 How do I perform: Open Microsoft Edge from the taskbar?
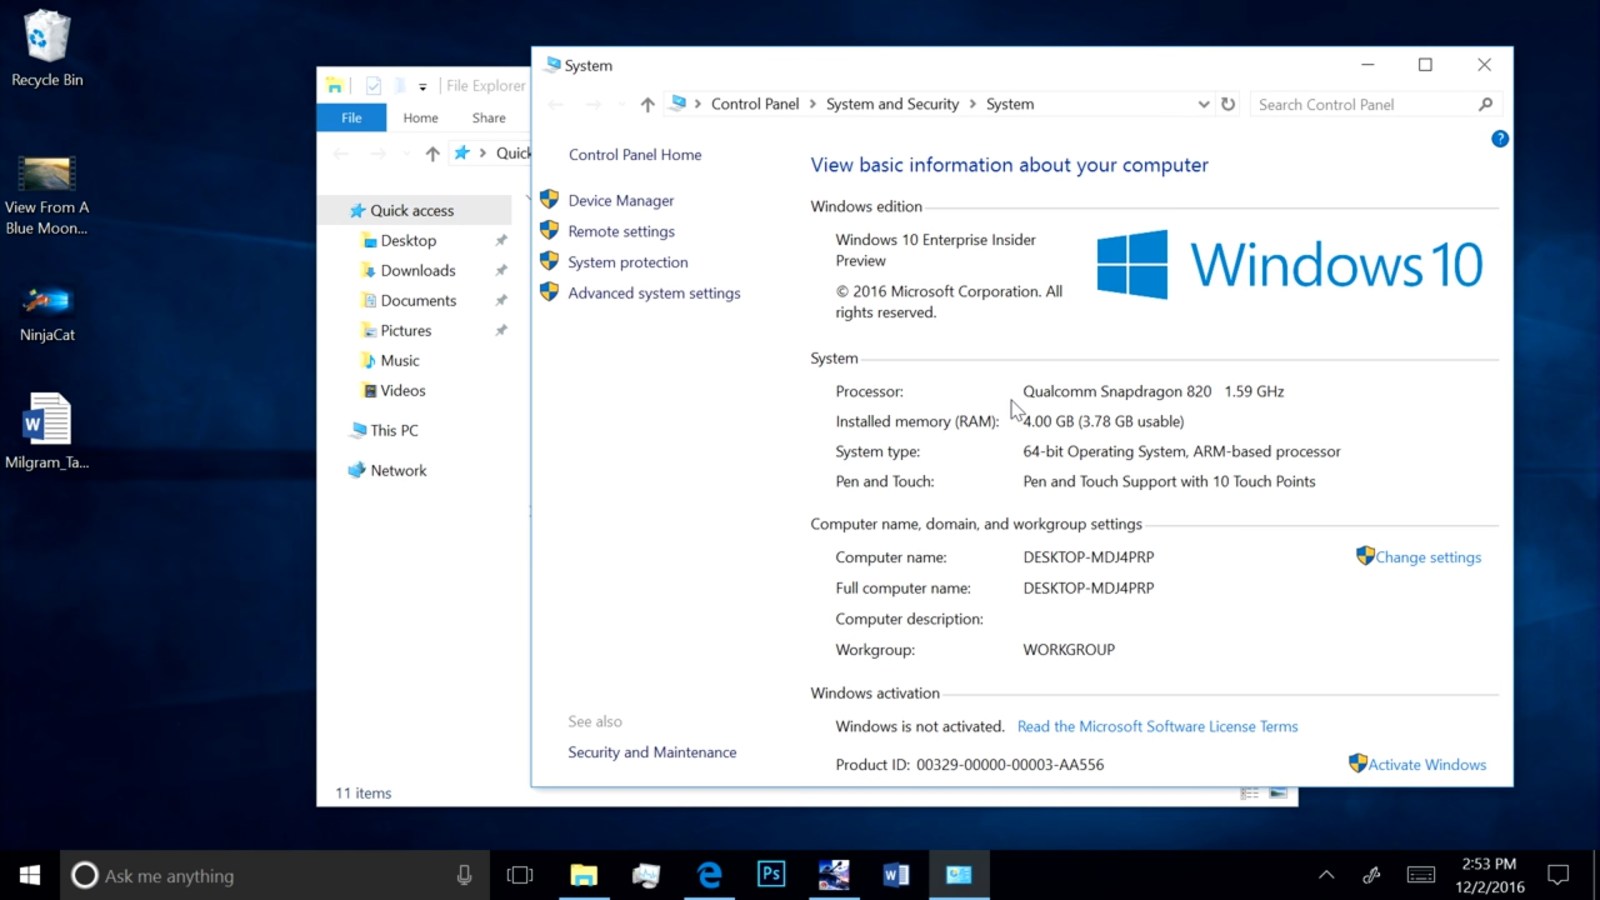[x=709, y=874]
